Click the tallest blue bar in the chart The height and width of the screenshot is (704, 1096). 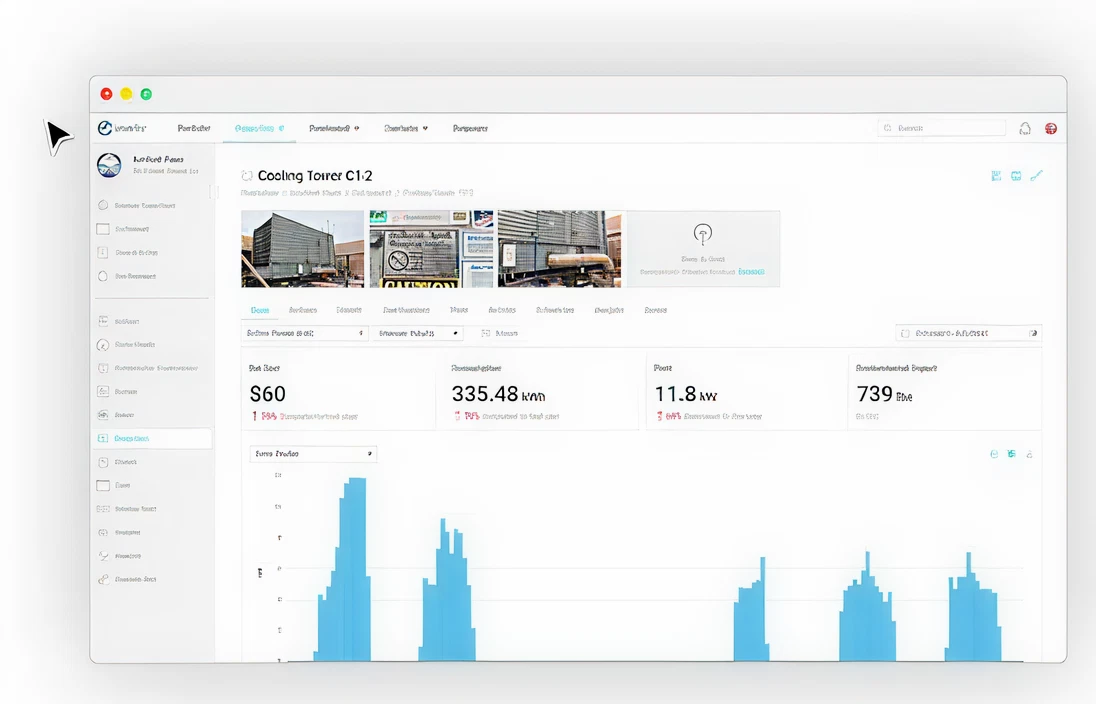point(354,570)
